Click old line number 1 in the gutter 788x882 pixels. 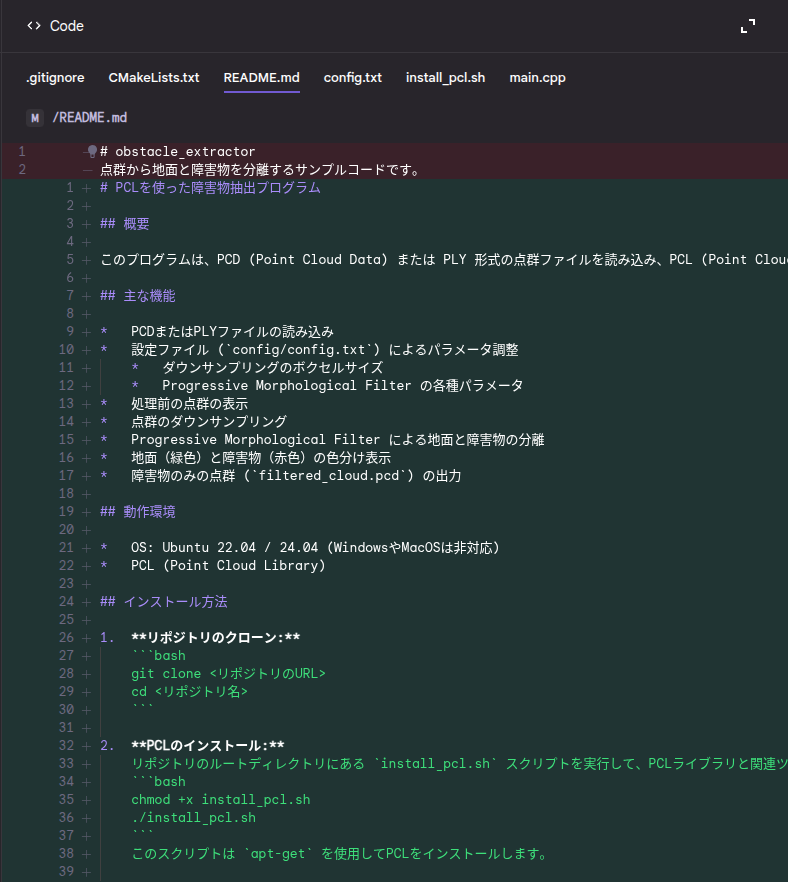tap(22, 152)
